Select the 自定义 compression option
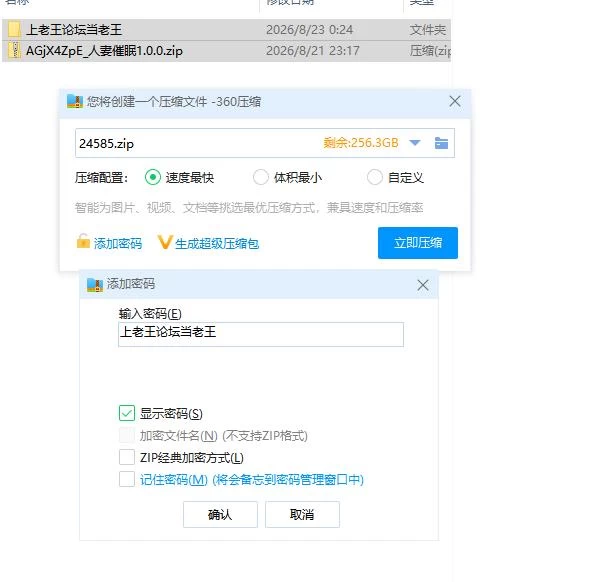This screenshot has width=595, height=582. (x=375, y=177)
